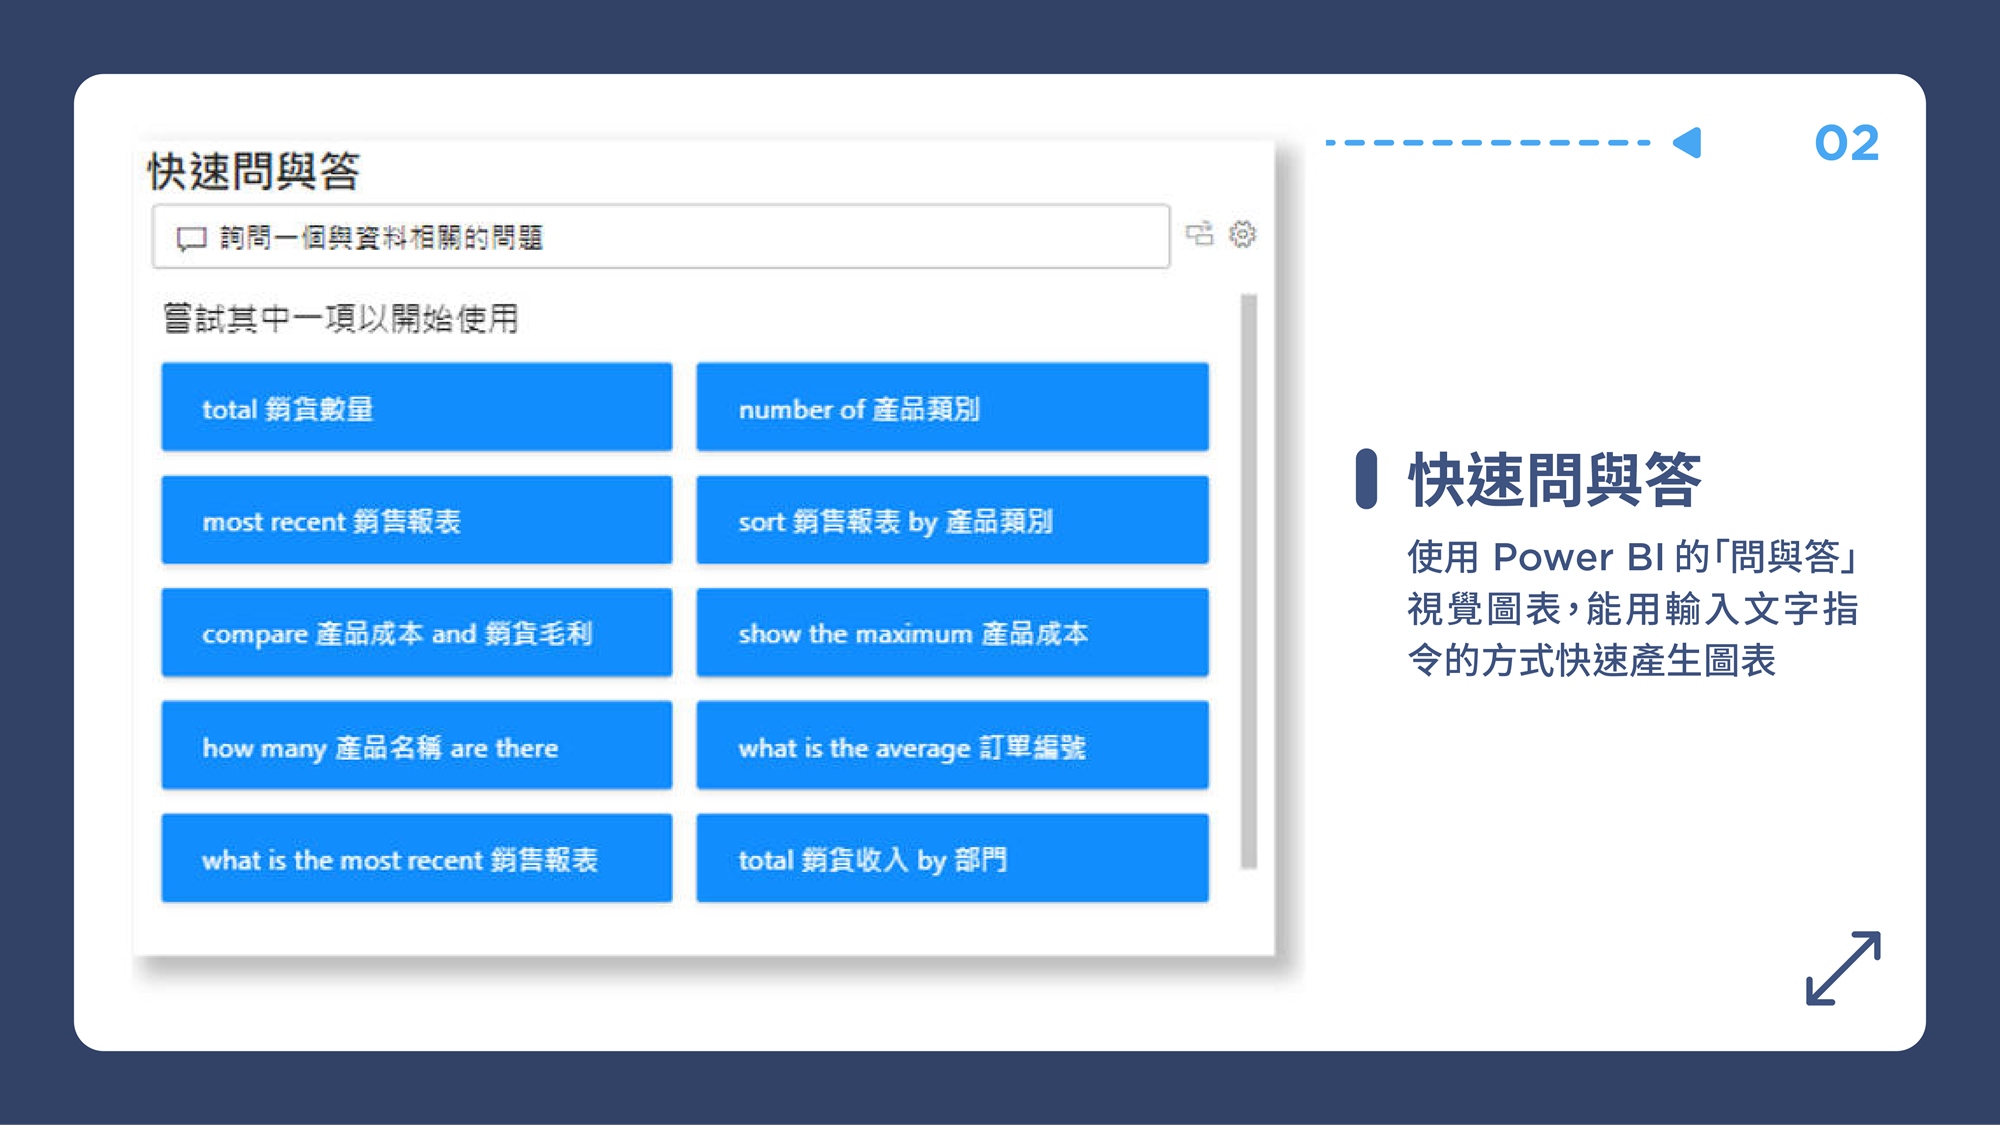2000x1125 pixels.
Task: Select suggestion 'total 銷貨數量'
Action: [416, 408]
